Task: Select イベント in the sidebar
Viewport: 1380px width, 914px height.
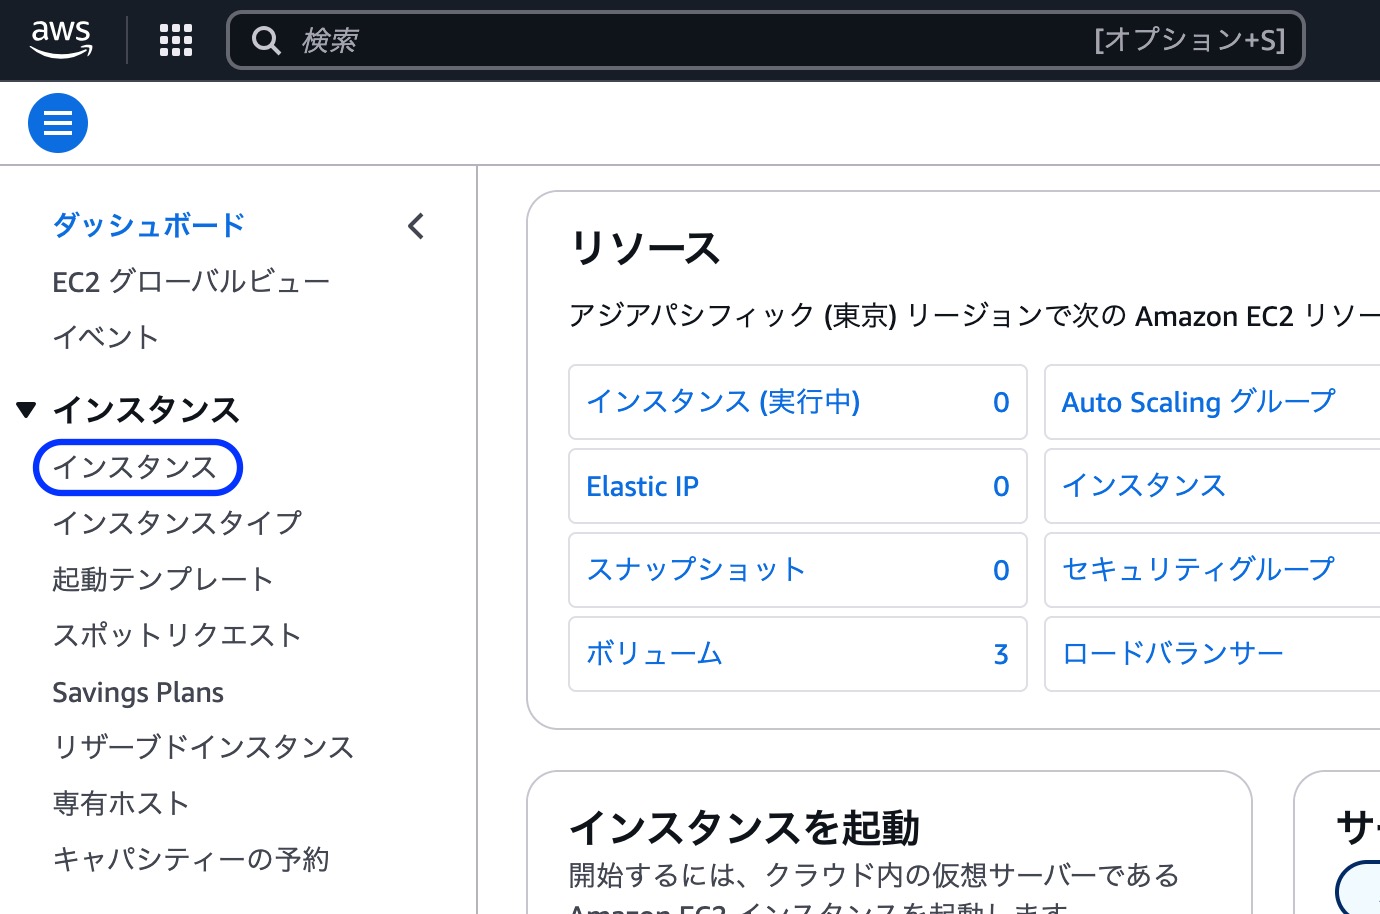Action: coord(104,337)
